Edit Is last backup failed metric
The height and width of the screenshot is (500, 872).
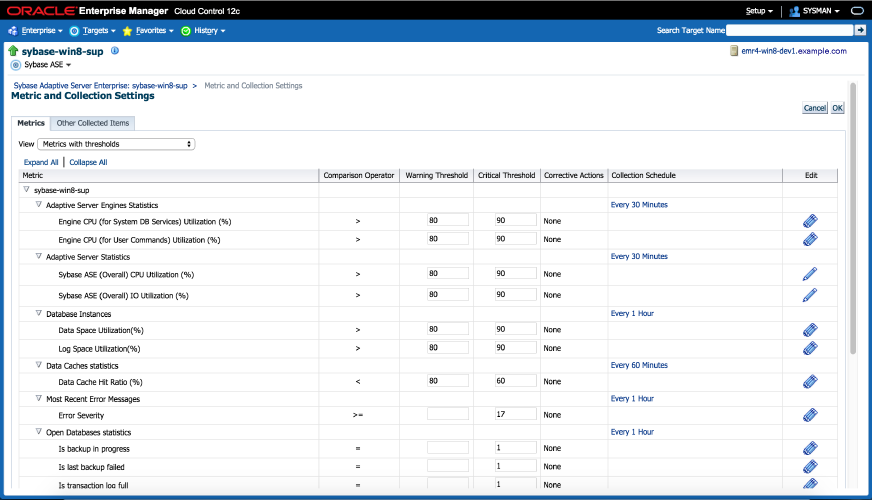pyautogui.click(x=810, y=467)
